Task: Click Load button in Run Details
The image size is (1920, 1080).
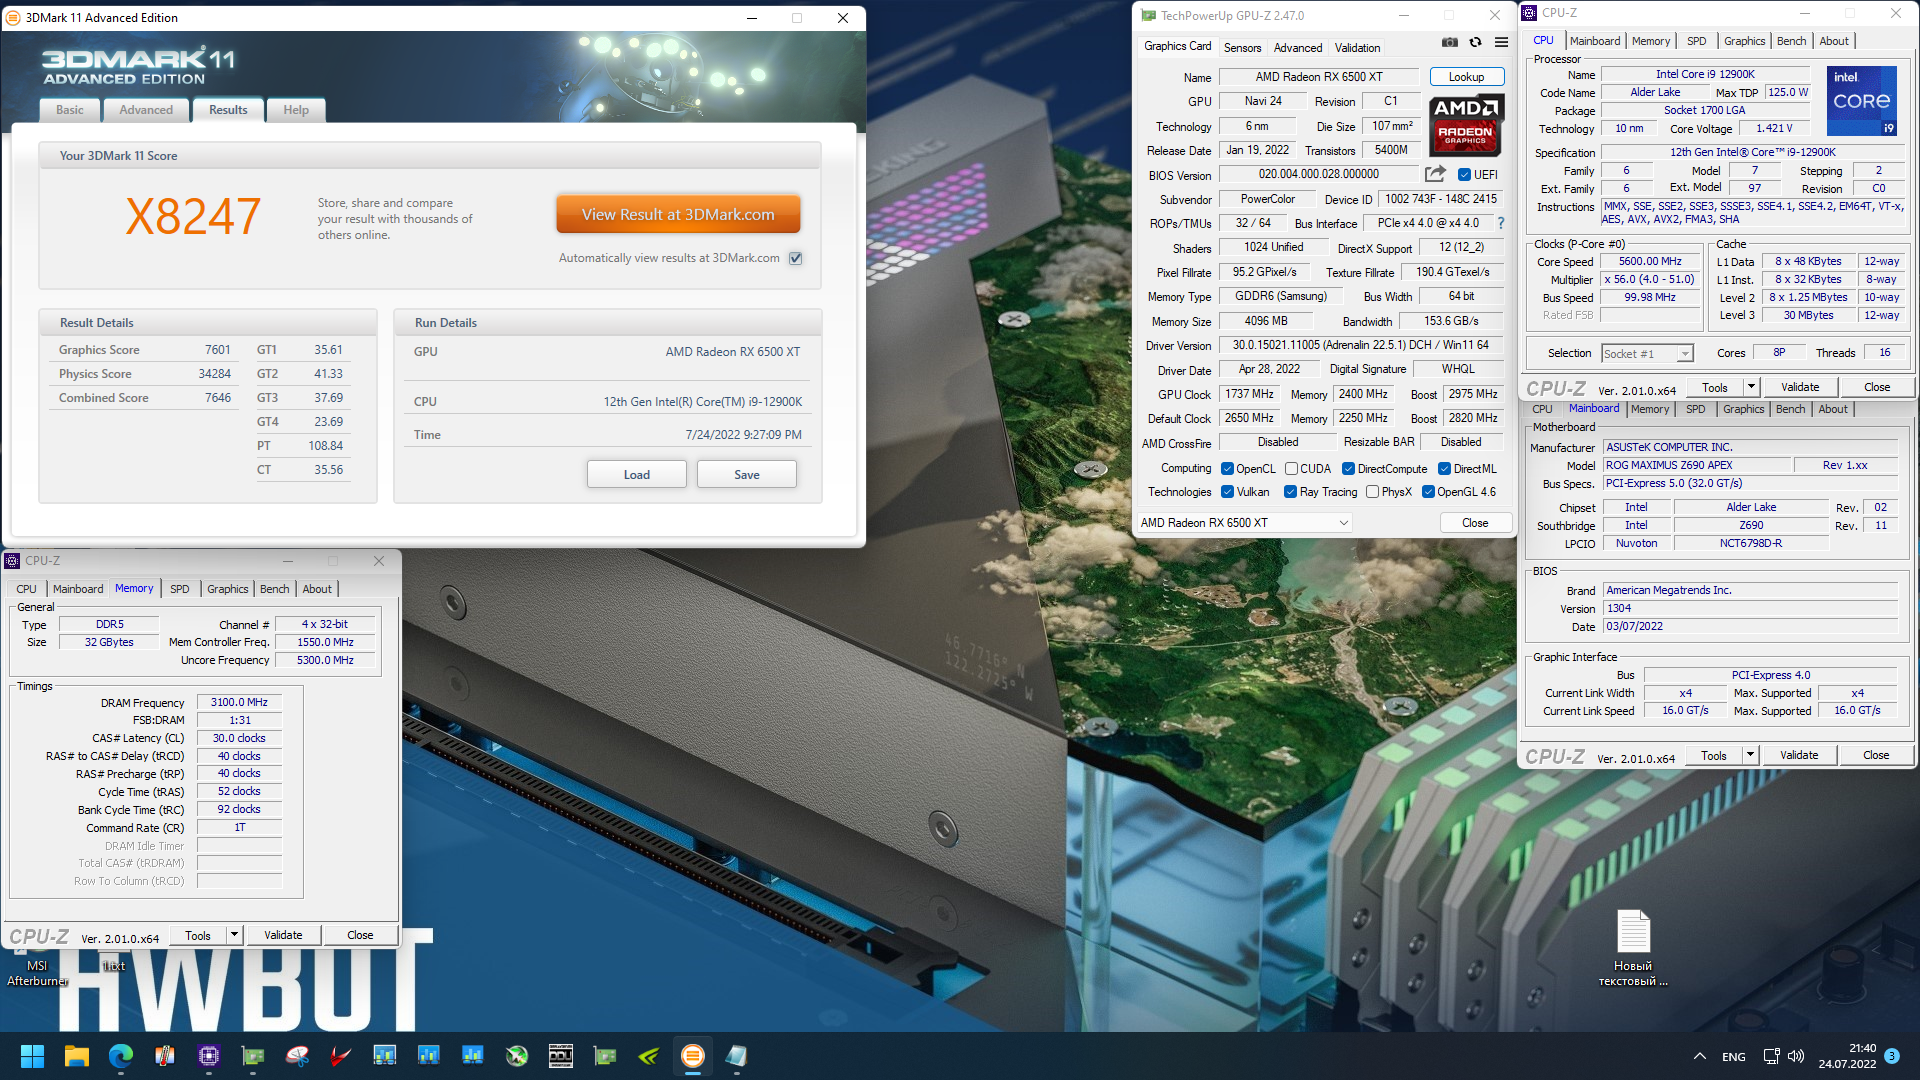Action: click(636, 475)
